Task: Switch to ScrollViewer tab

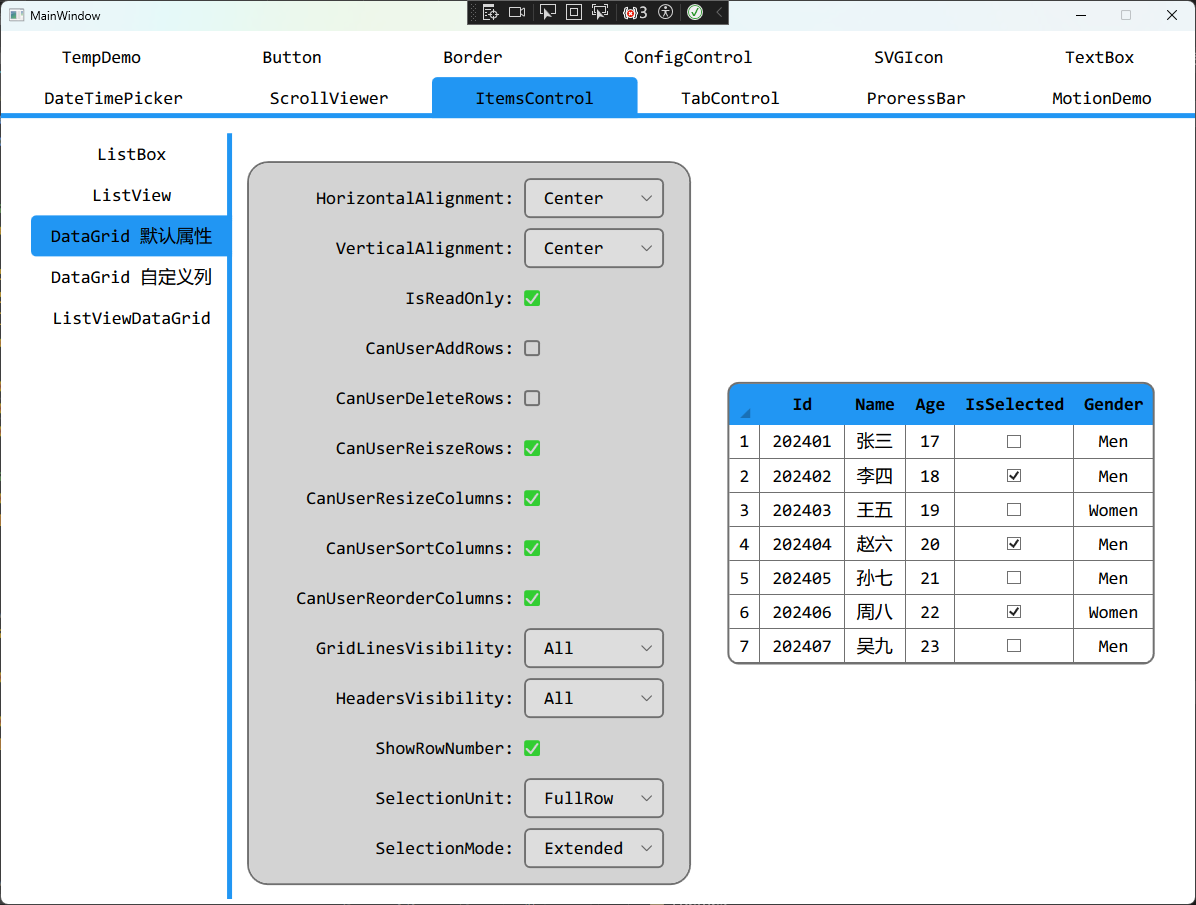Action: point(329,98)
